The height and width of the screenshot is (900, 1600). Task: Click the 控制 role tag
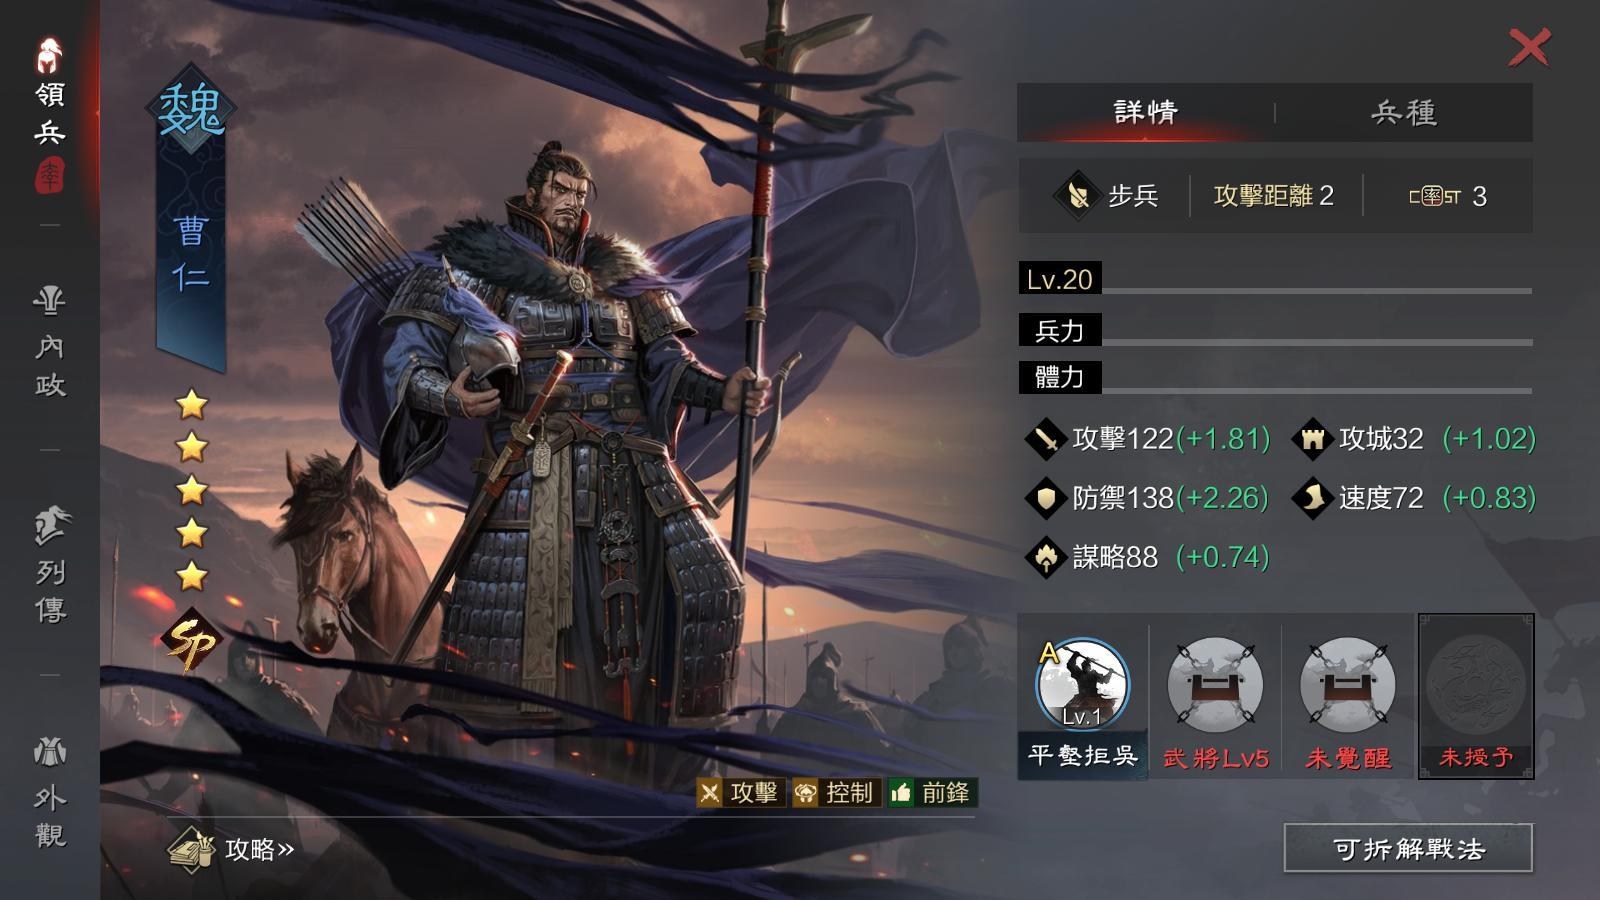835,793
